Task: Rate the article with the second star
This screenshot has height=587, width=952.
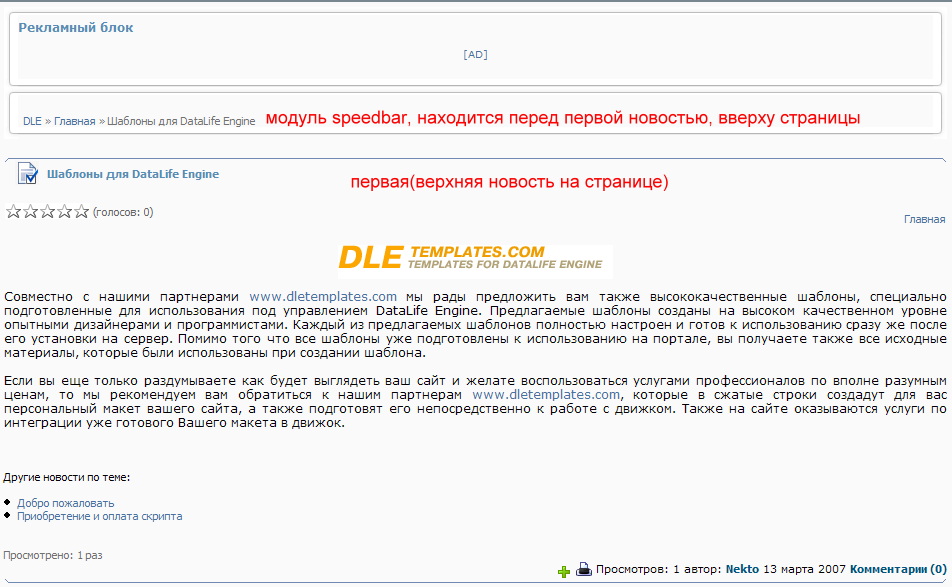Action: click(x=30, y=212)
